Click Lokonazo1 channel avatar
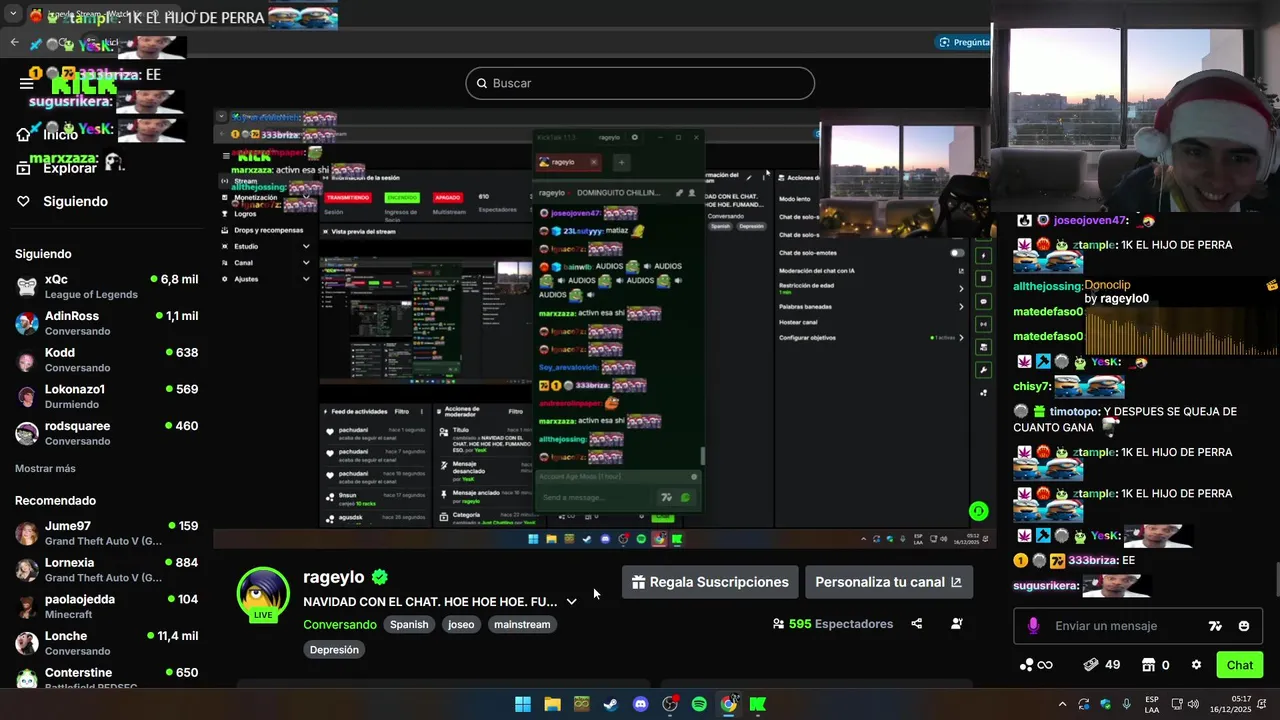 point(27,396)
